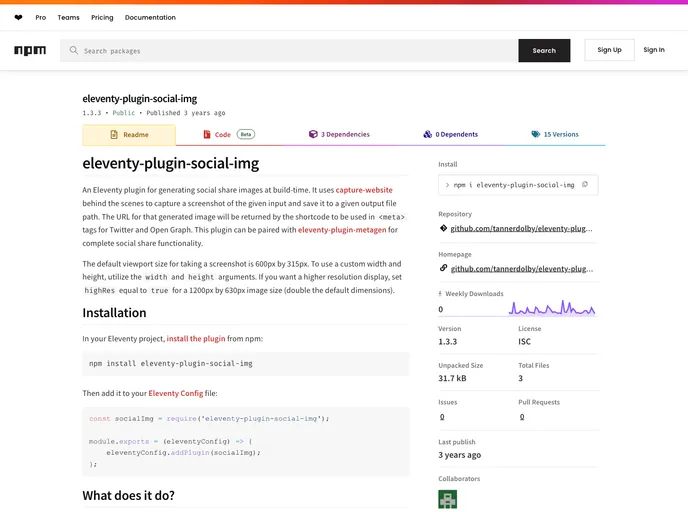The image size is (688, 512).
Task: Click the 'eleventyConfig.addPlugin(socialImg);' code line
Action: coord(183,453)
